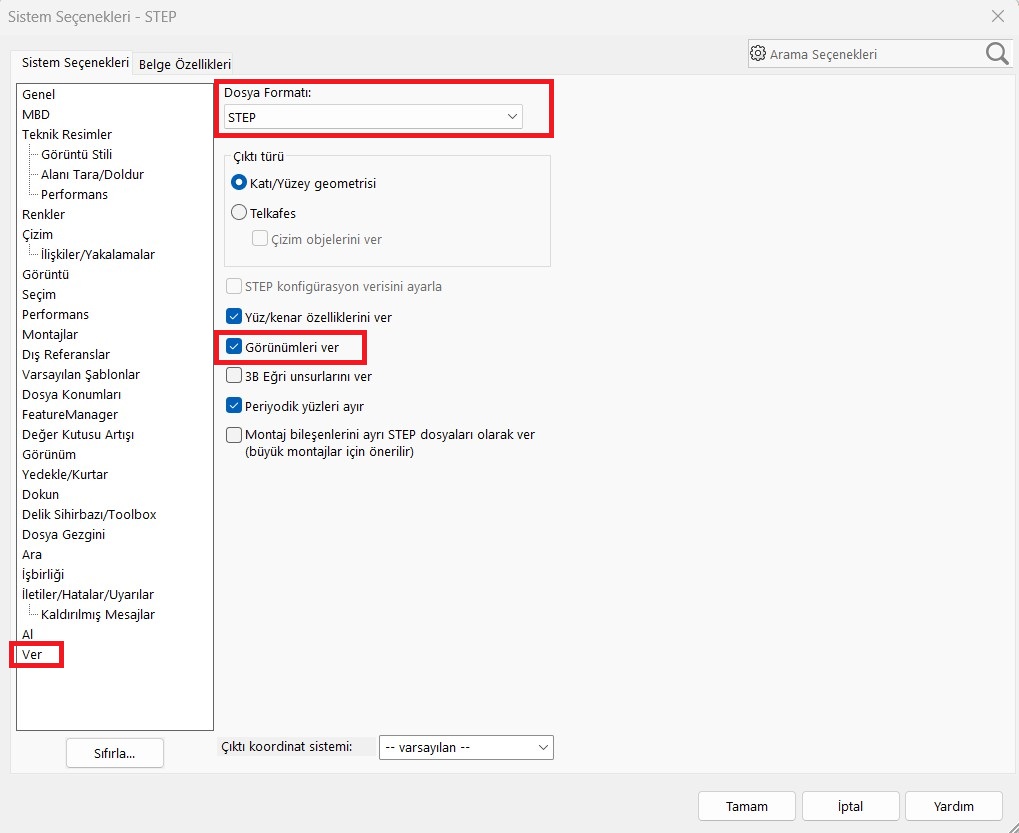
Task: Select Görüntü Stili sub-item
Action: coord(77,155)
